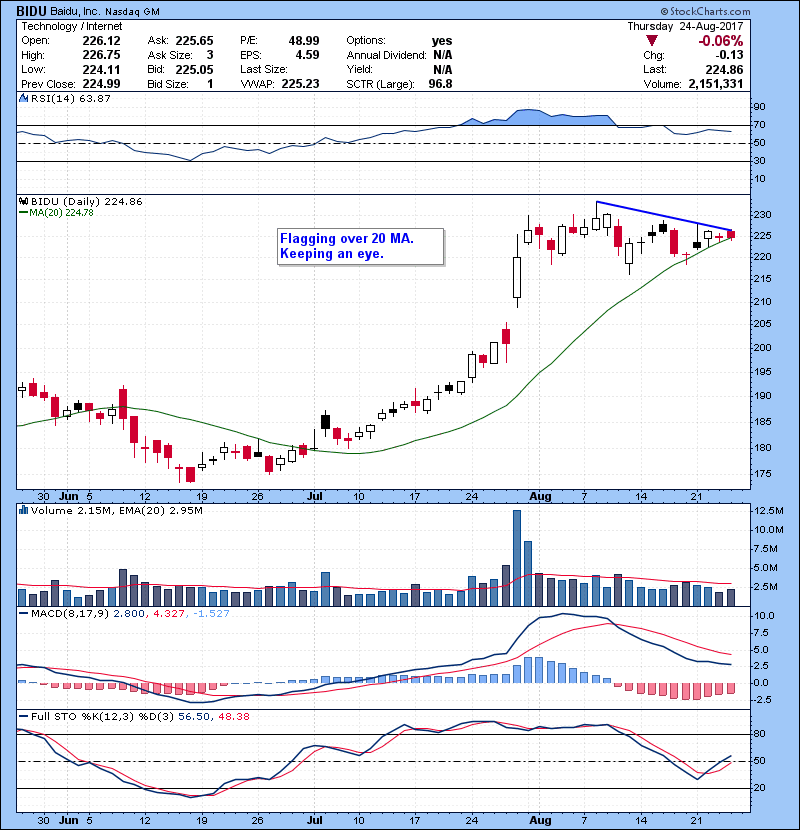Image resolution: width=800 pixels, height=830 pixels.
Task: Click the Jun label on bottom date axis
Action: click(69, 820)
